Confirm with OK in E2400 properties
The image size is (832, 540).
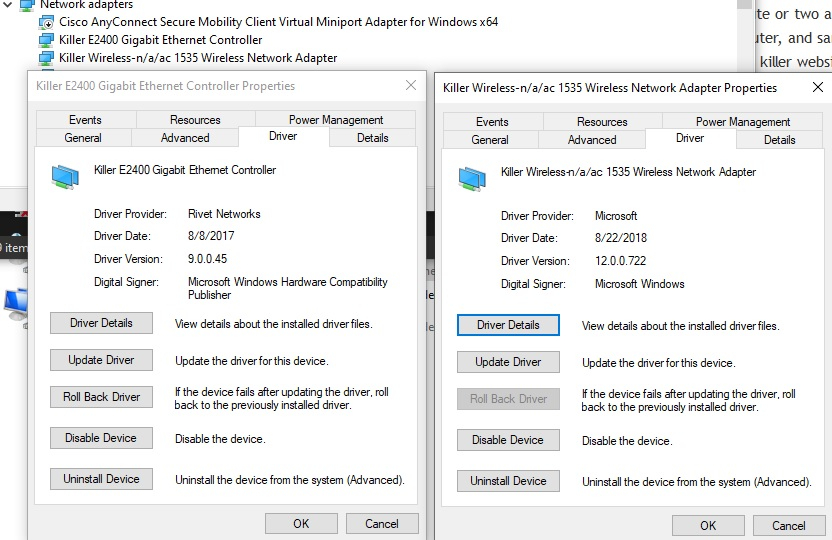coord(301,524)
